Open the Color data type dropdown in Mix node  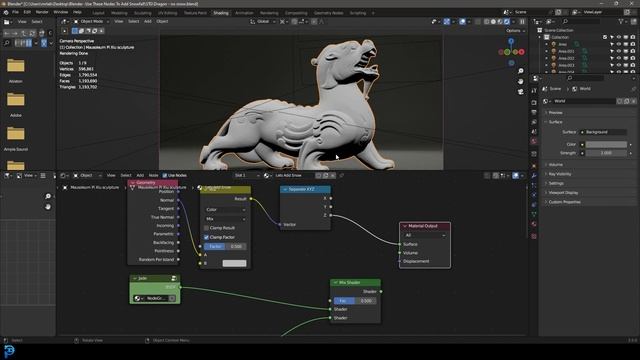click(x=225, y=210)
